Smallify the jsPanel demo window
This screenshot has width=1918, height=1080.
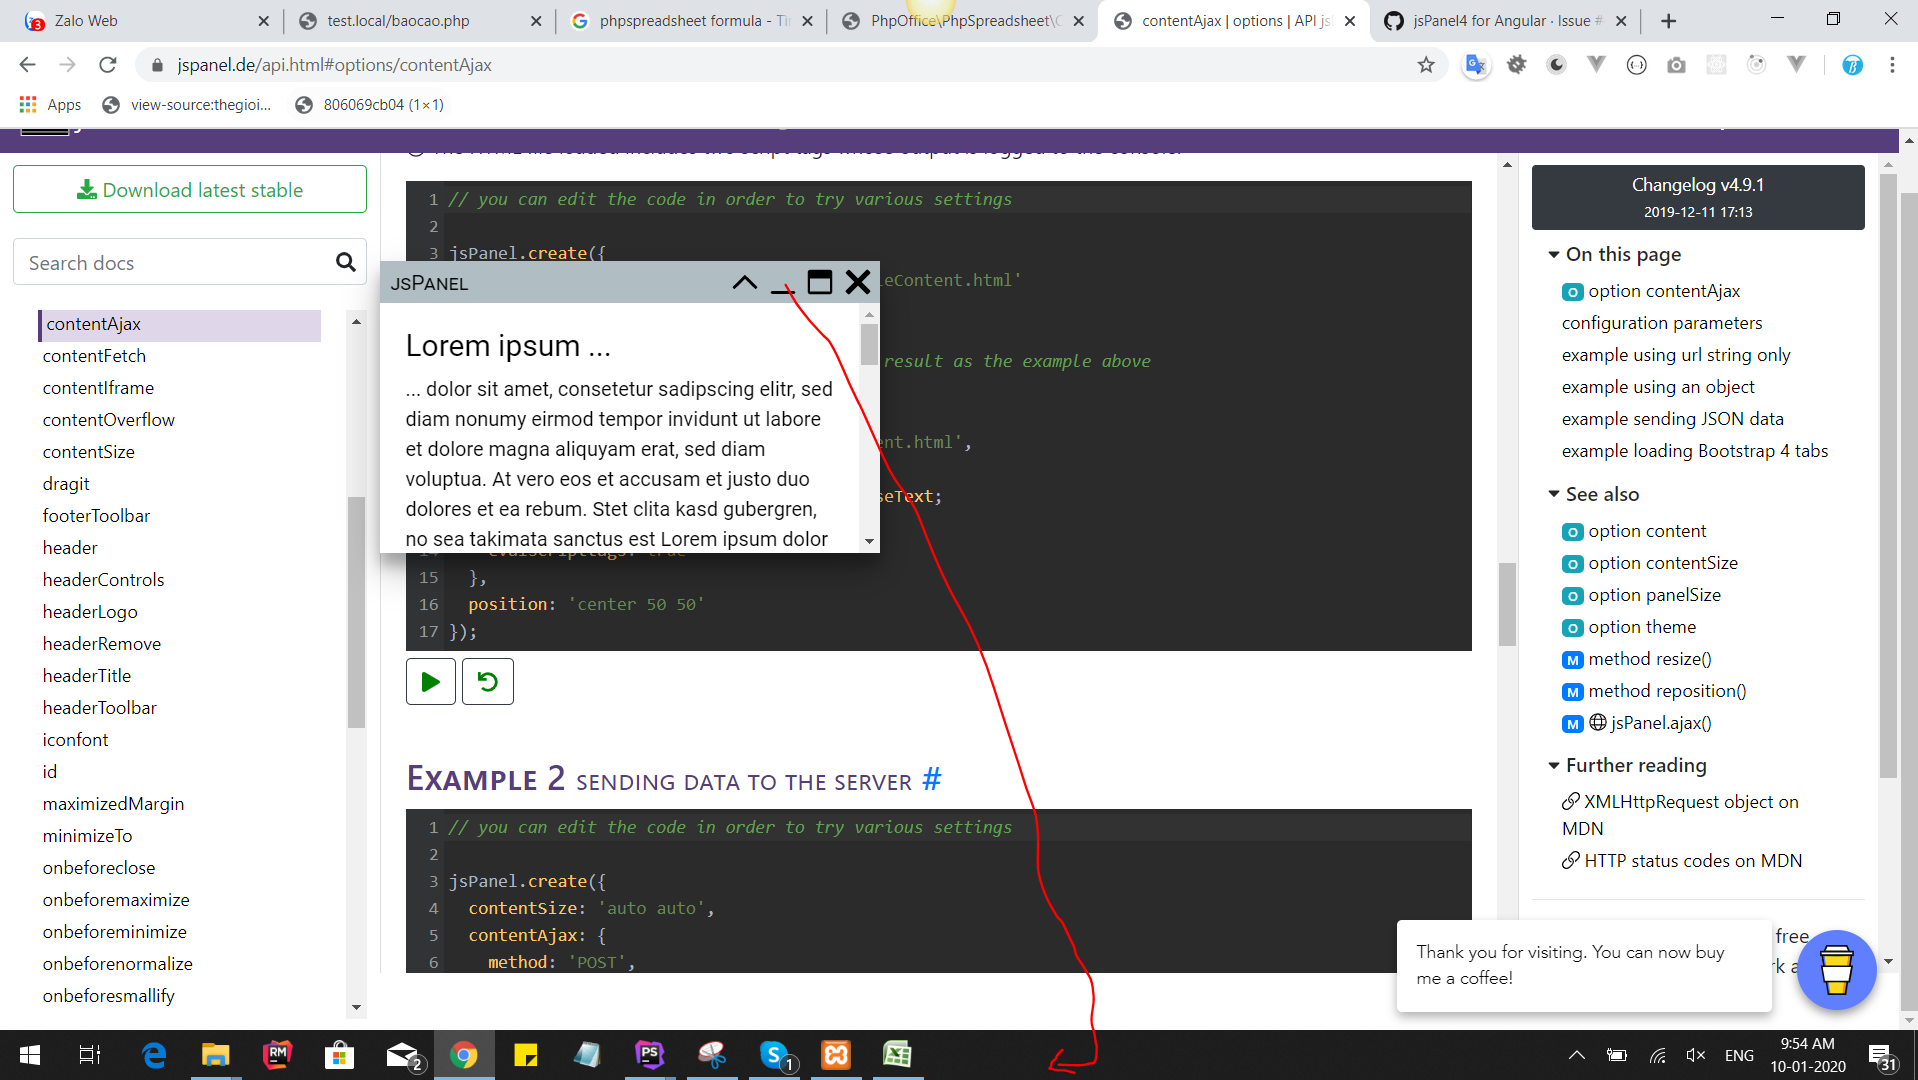745,283
